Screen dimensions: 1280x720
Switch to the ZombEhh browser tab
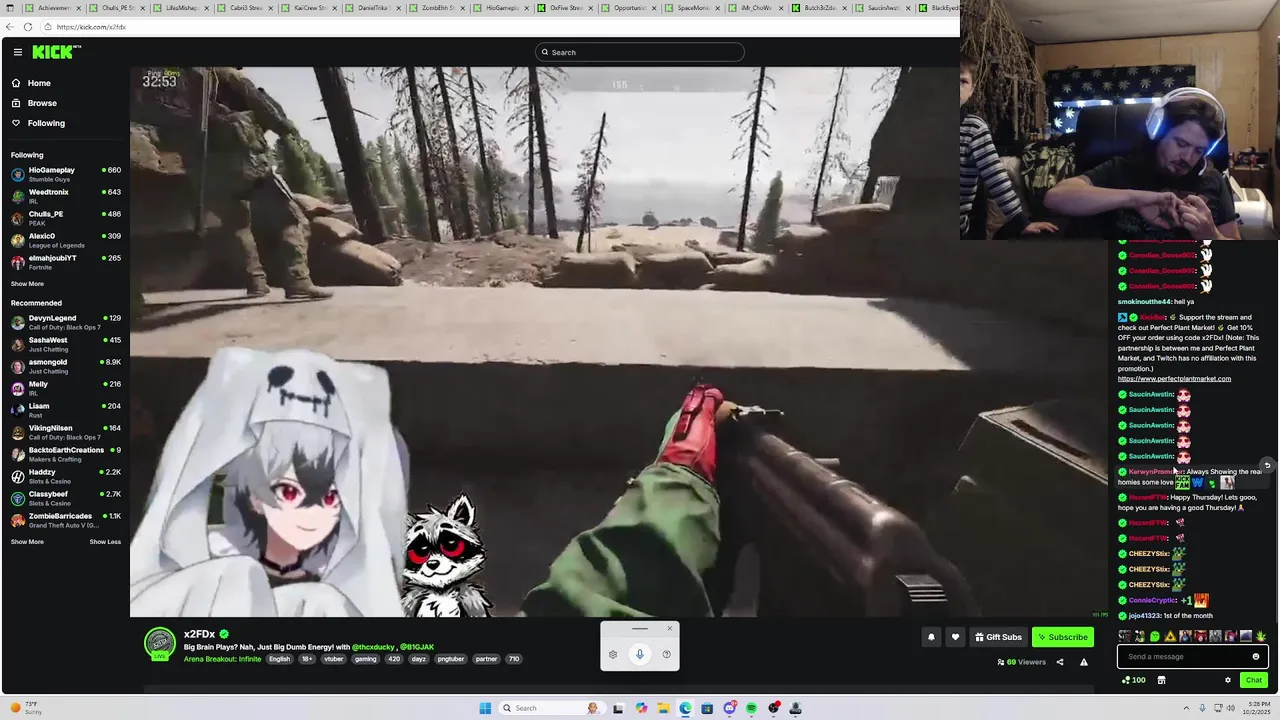click(x=437, y=7)
